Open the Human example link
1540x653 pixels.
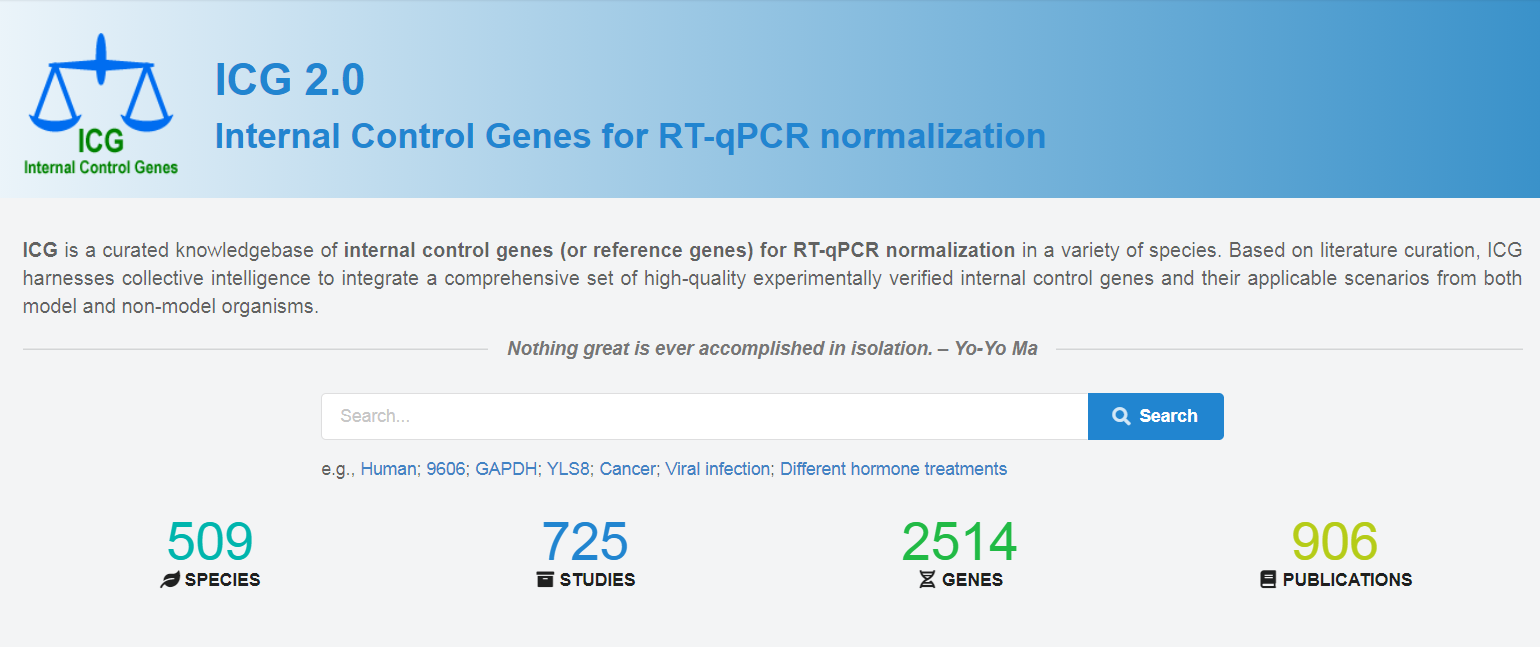tap(388, 469)
